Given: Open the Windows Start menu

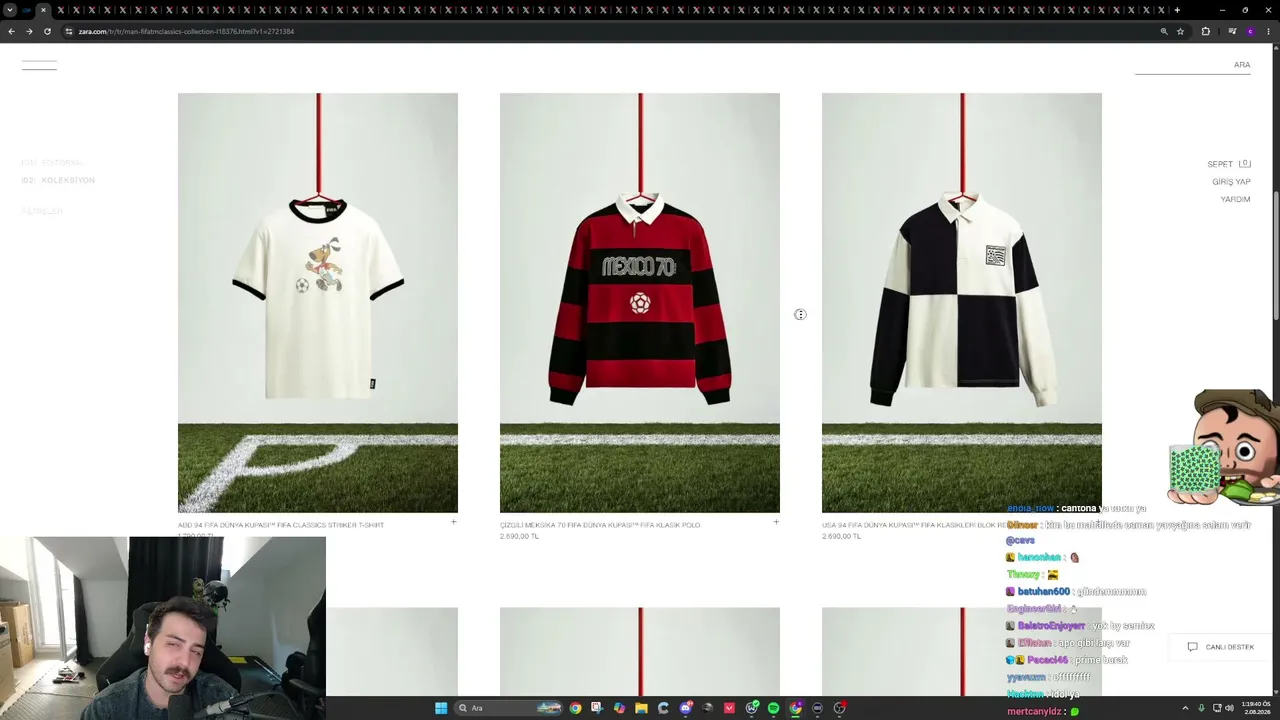Looking at the screenshot, I should (x=441, y=708).
